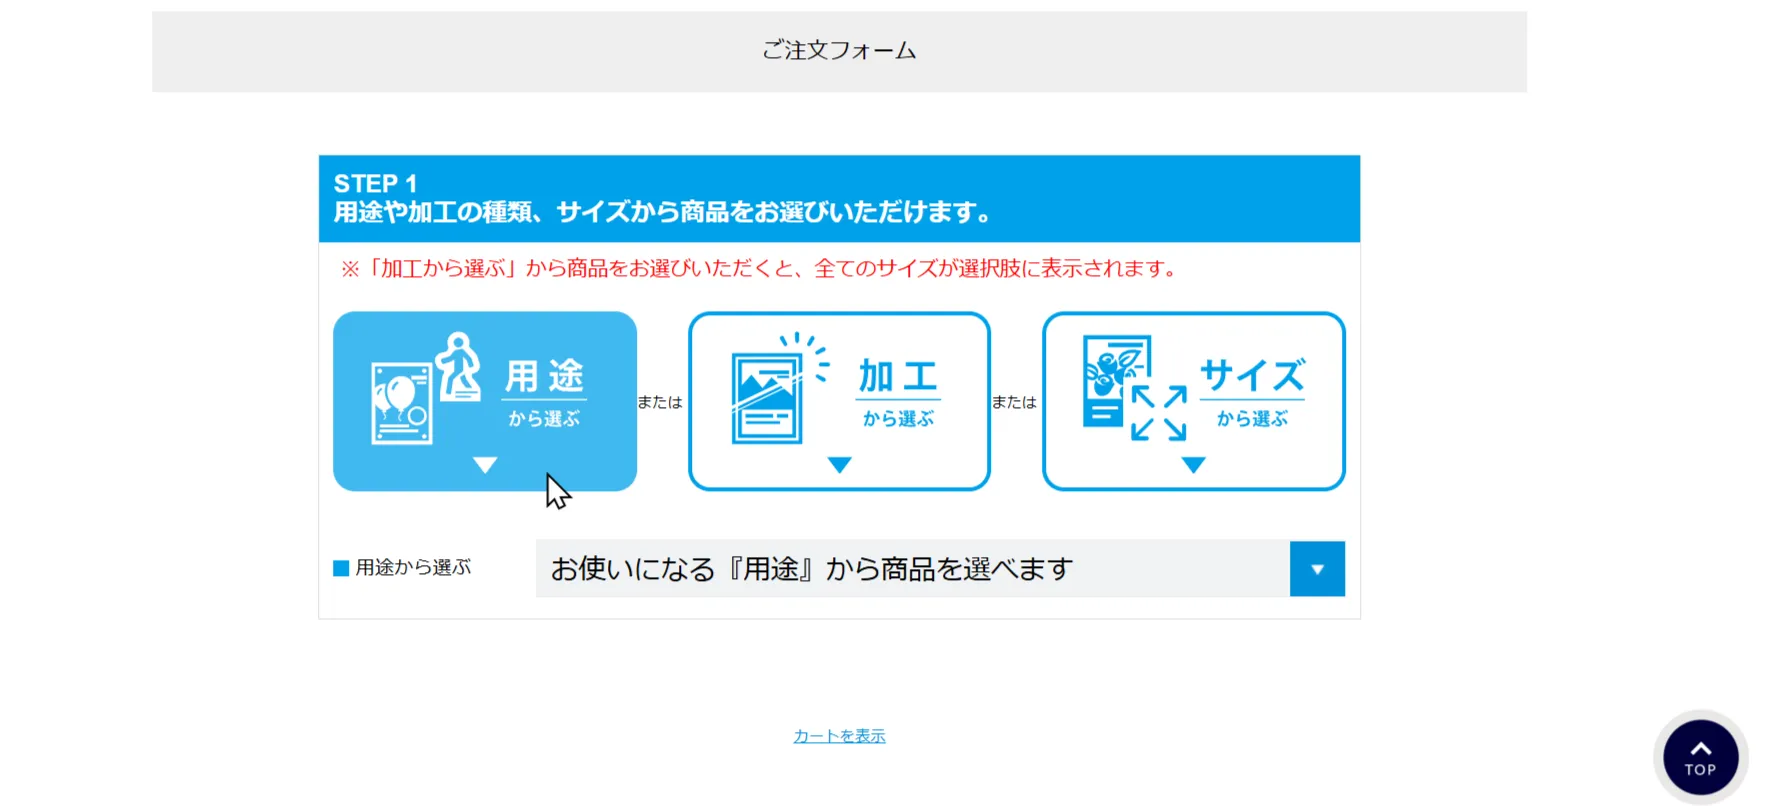The width and height of the screenshot is (1770, 806).
Task: Click the red ※「加工から選ぶ」 notice text
Action: pos(760,268)
